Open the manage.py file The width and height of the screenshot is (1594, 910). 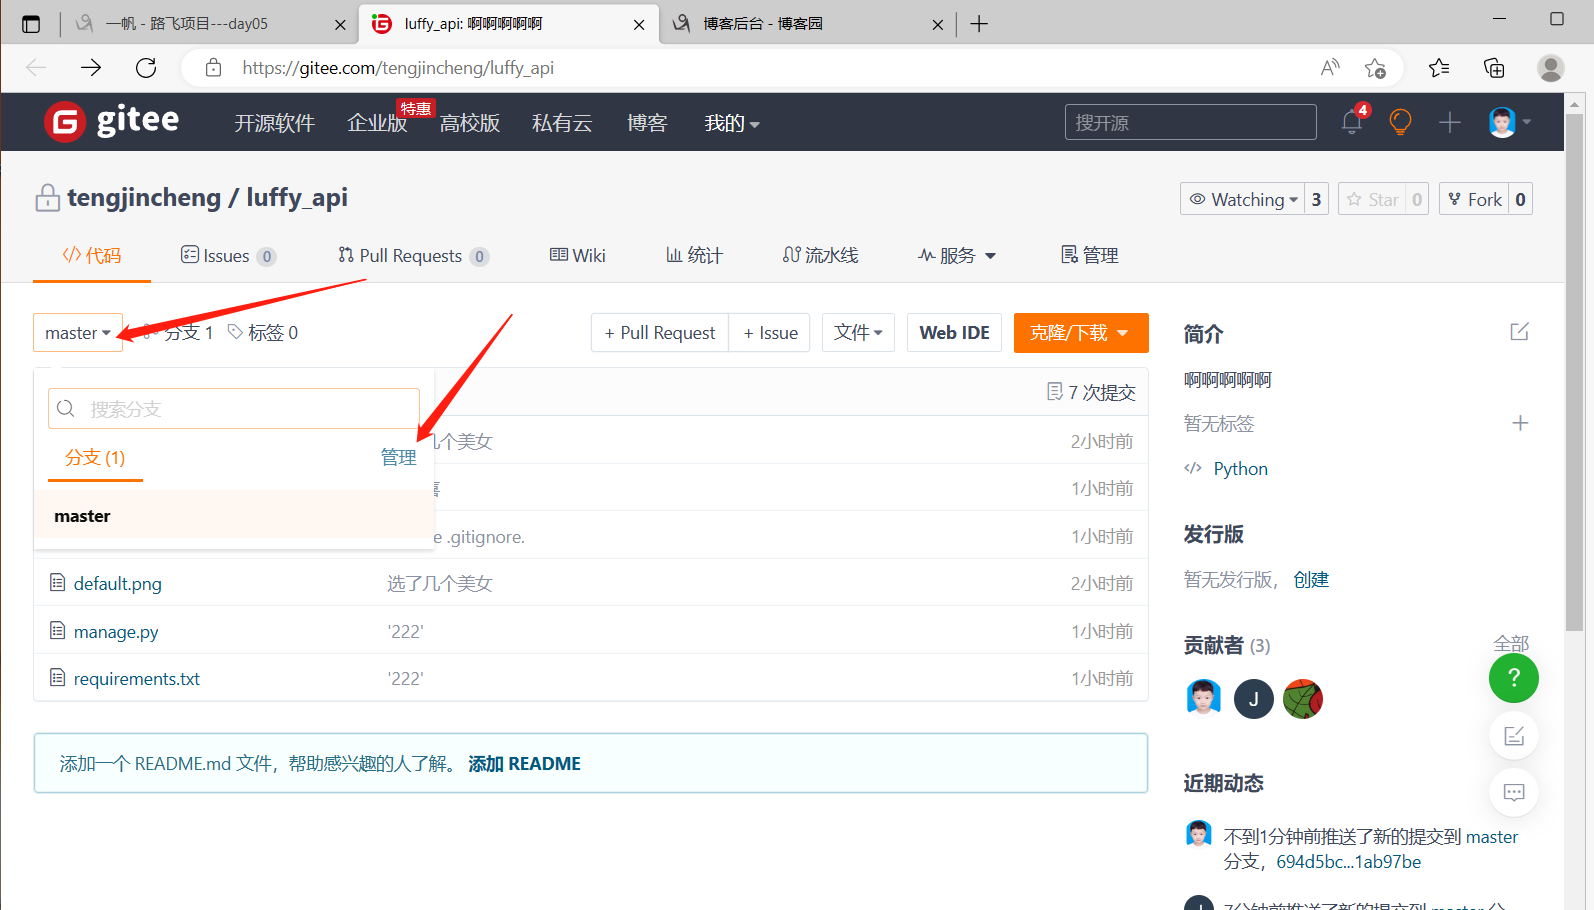pos(116,632)
